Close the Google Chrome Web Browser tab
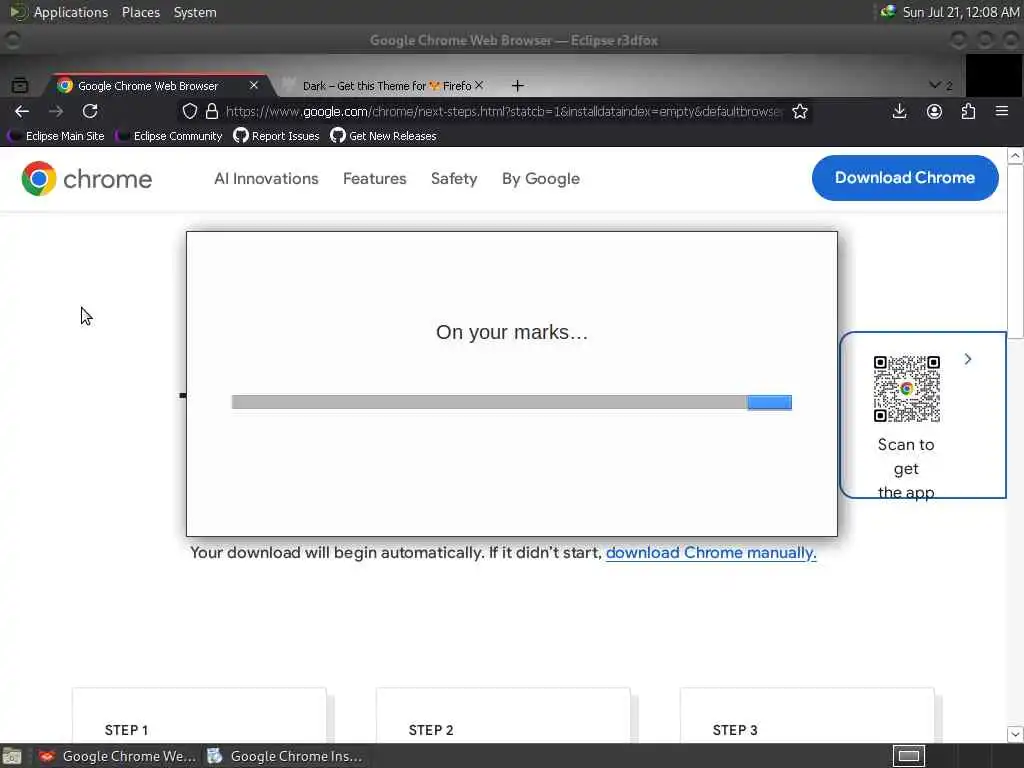The image size is (1024, 768). pos(254,86)
